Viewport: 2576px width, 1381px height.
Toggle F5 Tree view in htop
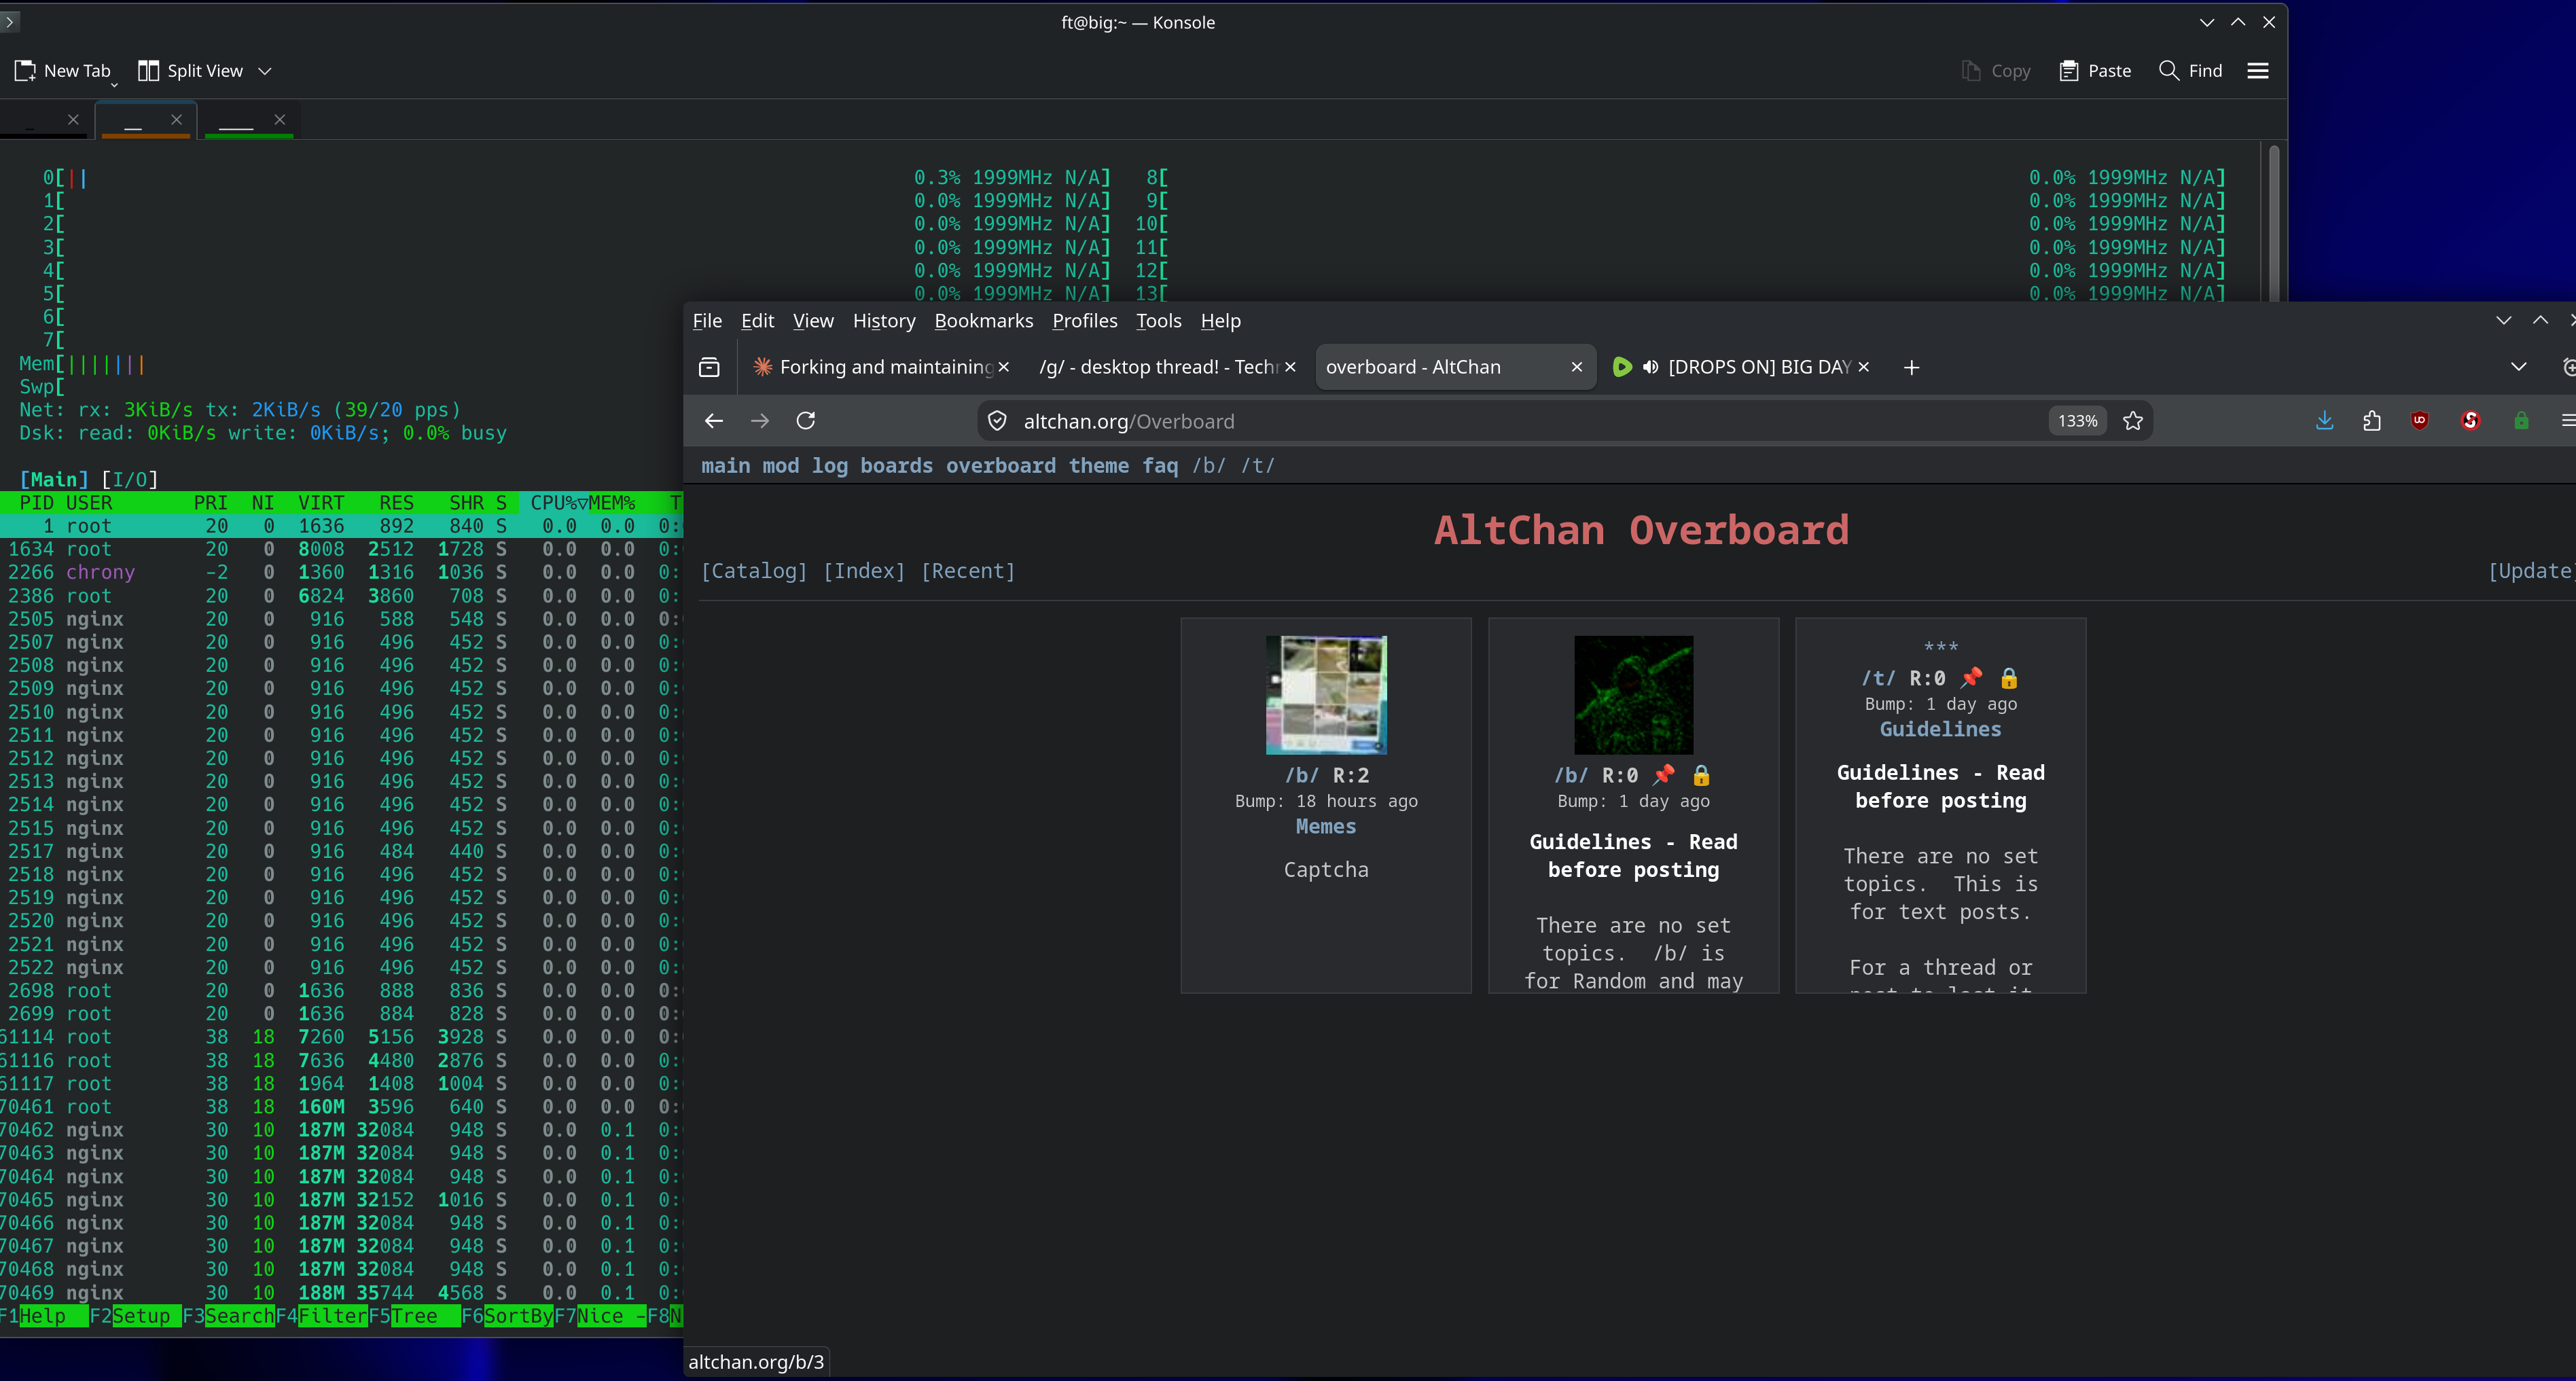coord(415,1316)
